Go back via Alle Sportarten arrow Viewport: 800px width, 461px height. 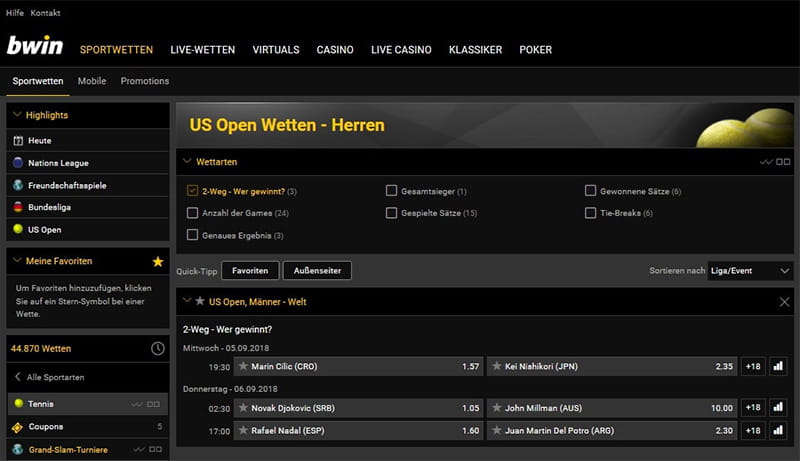point(18,377)
